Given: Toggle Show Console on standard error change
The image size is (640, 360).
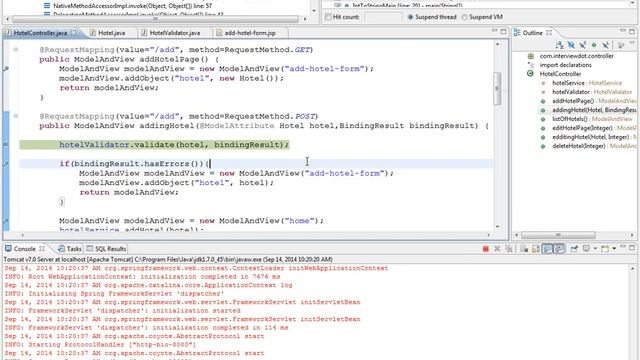Looking at the screenshot, I should click(559, 249).
